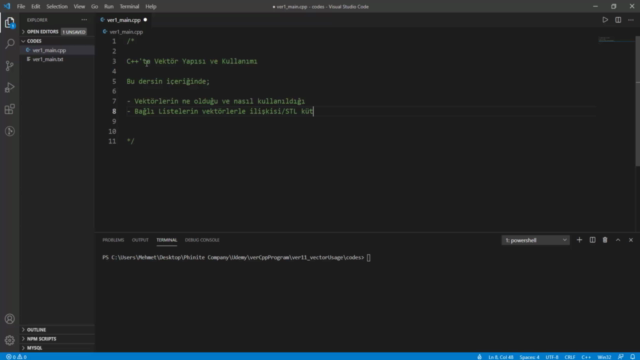Click the VS Code logo icon
640x360 pixels.
point(7,7)
